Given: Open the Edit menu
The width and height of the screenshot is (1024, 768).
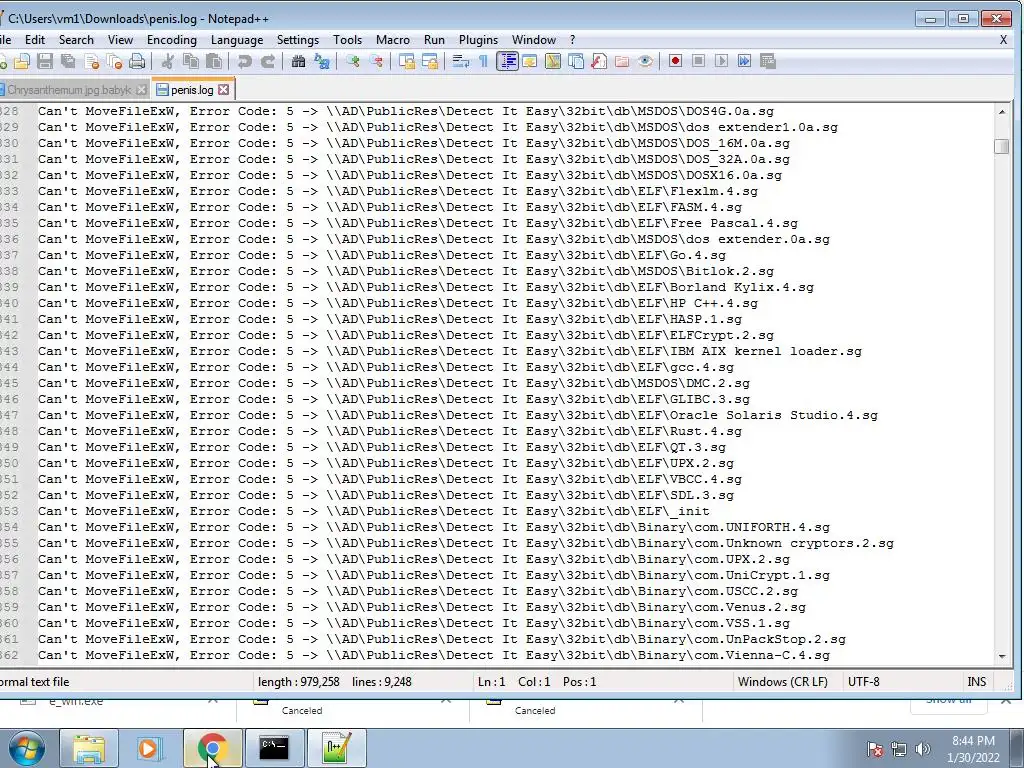Looking at the screenshot, I should pyautogui.click(x=35, y=40).
